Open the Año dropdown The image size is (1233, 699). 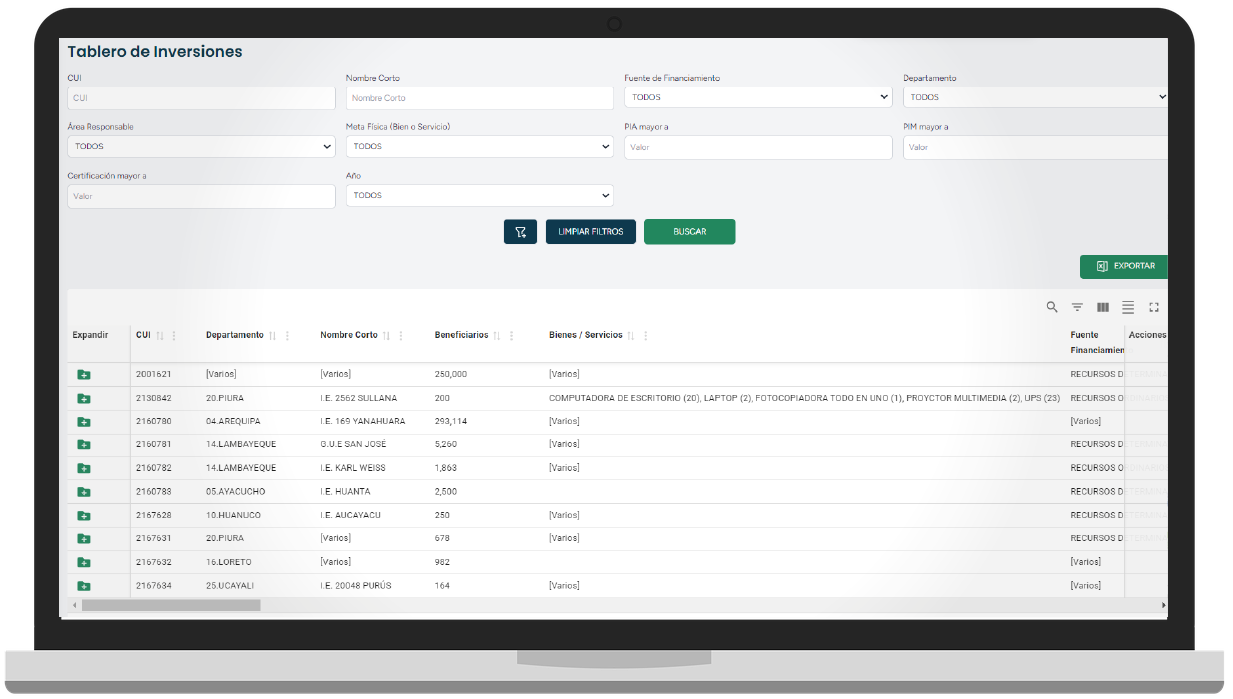tap(479, 195)
